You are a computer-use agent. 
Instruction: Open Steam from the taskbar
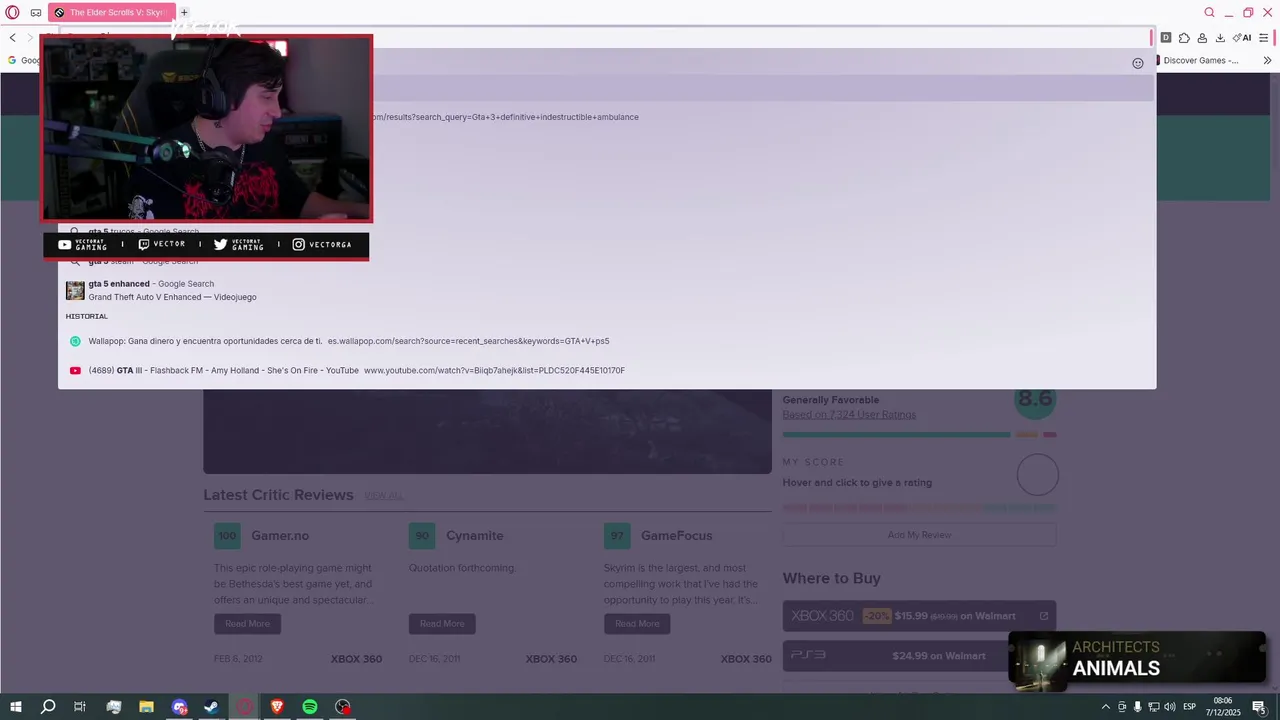[x=211, y=707]
